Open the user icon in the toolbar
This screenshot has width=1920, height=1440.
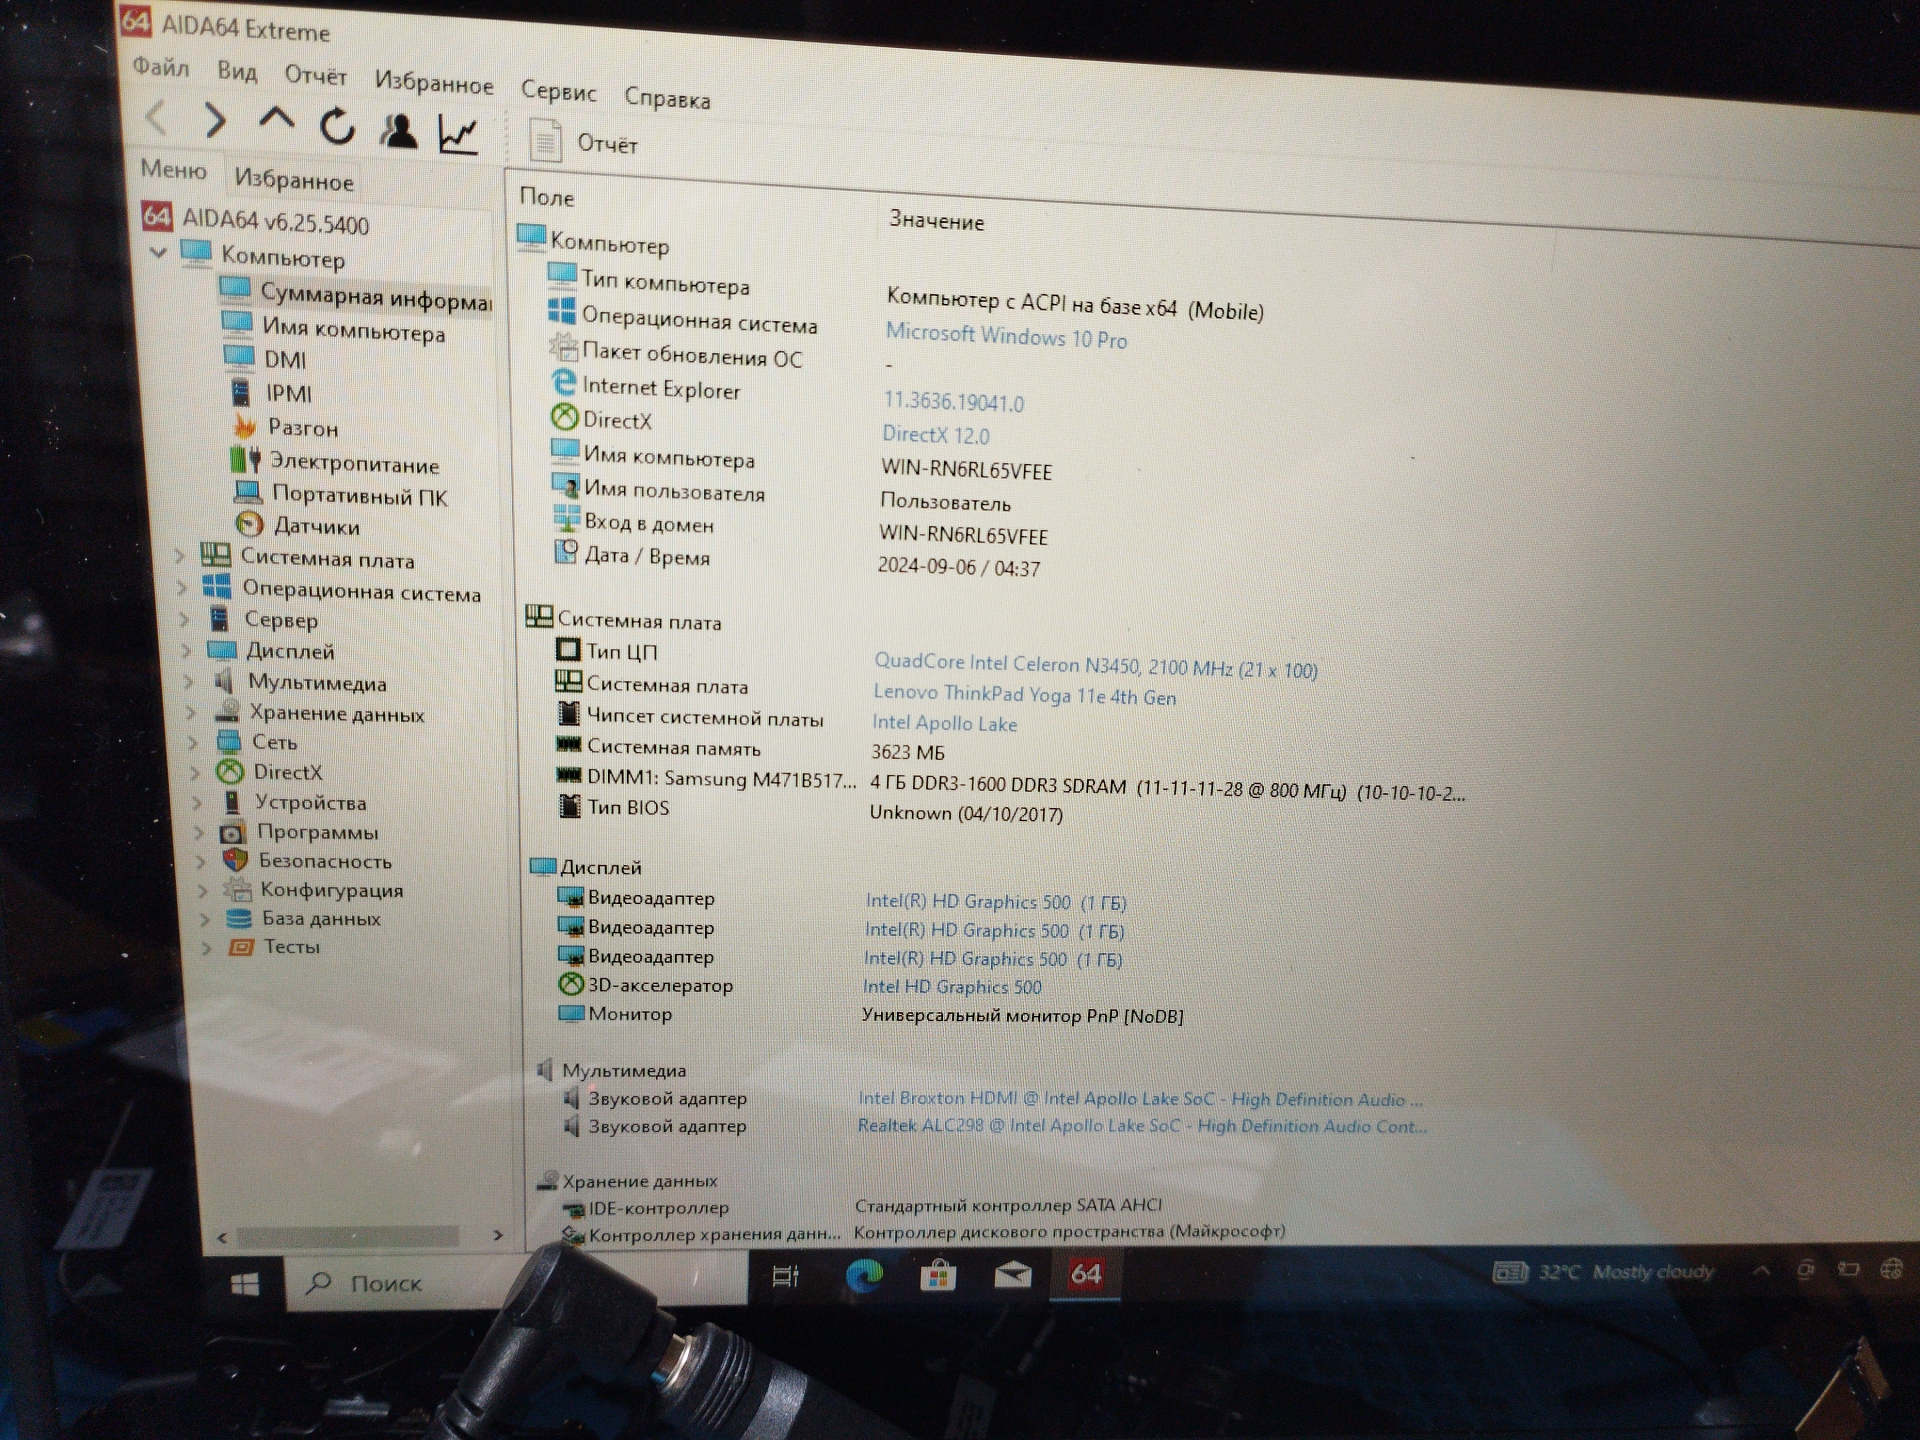click(399, 130)
